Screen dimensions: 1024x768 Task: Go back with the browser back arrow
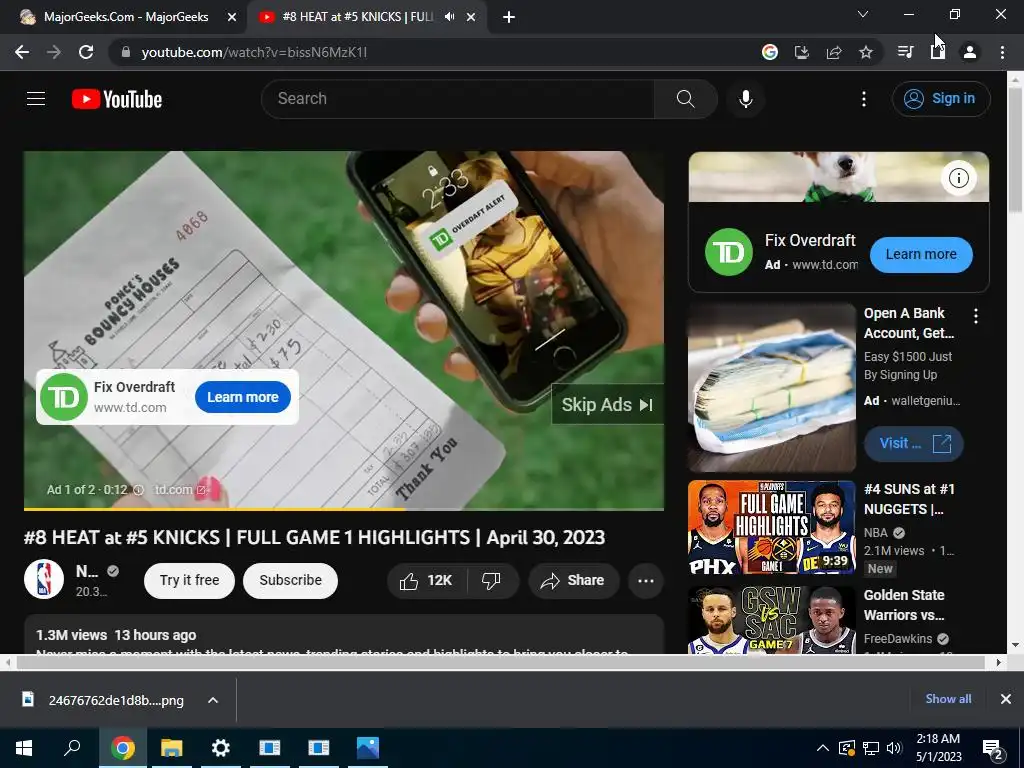pos(22,52)
